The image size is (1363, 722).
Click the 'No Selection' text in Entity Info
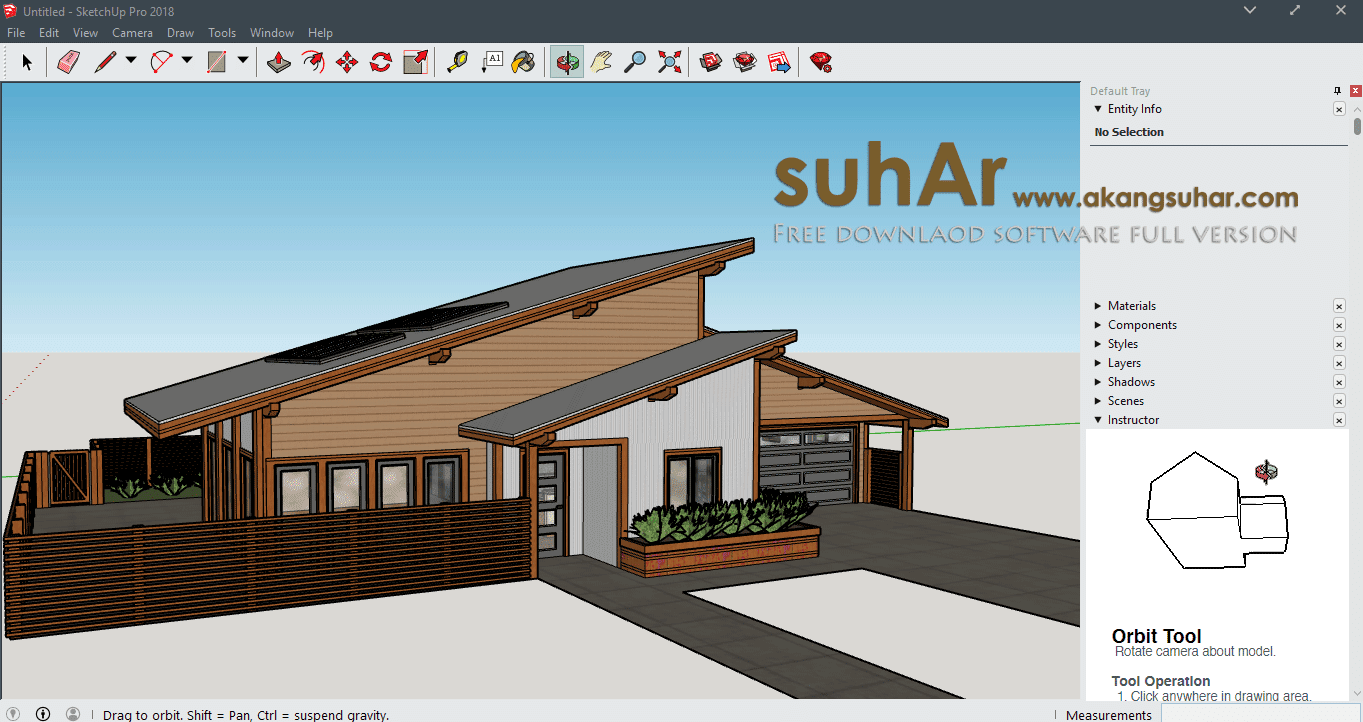point(1129,132)
